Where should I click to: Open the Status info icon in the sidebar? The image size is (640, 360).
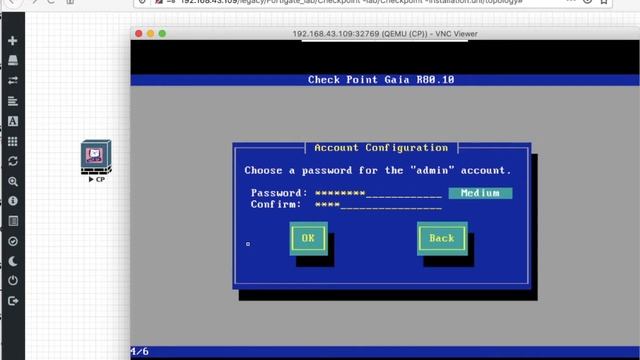click(13, 201)
